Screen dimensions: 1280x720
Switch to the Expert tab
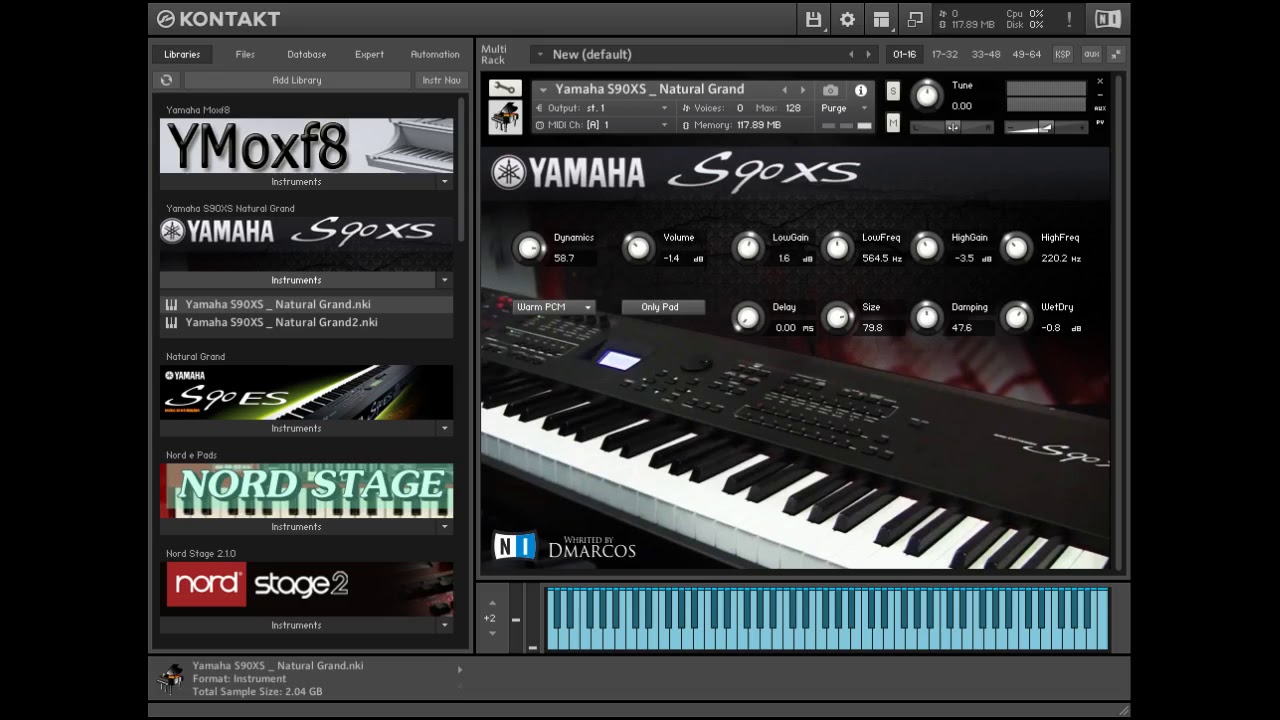[369, 54]
